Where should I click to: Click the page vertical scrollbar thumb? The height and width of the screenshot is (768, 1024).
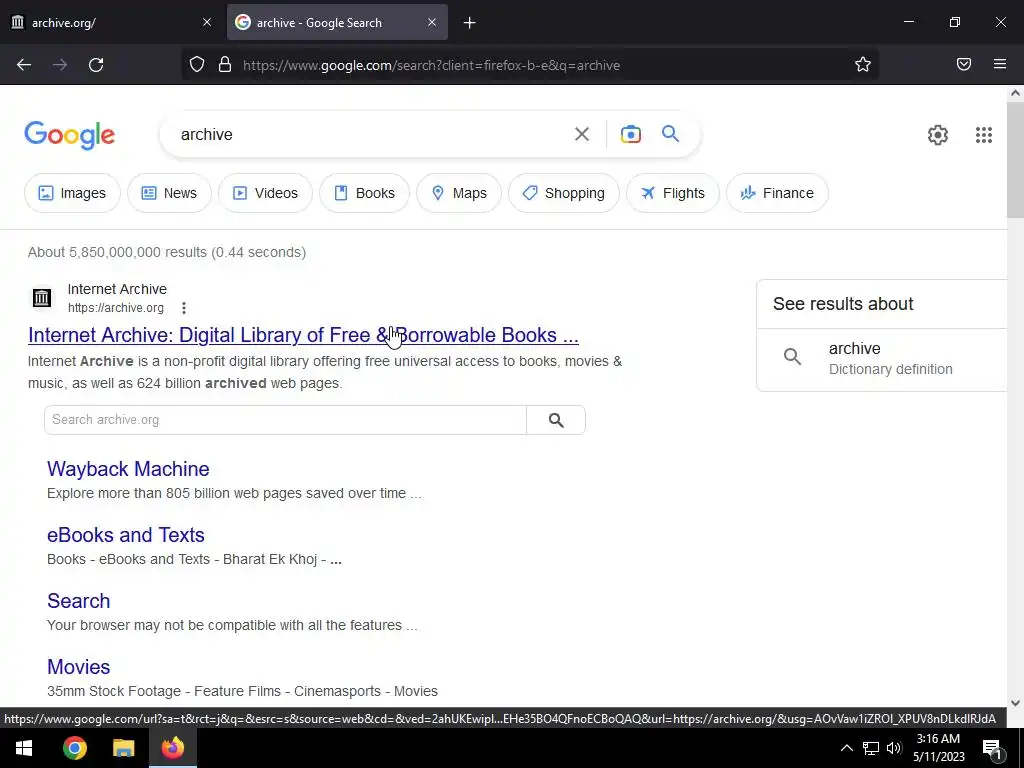(x=1015, y=160)
